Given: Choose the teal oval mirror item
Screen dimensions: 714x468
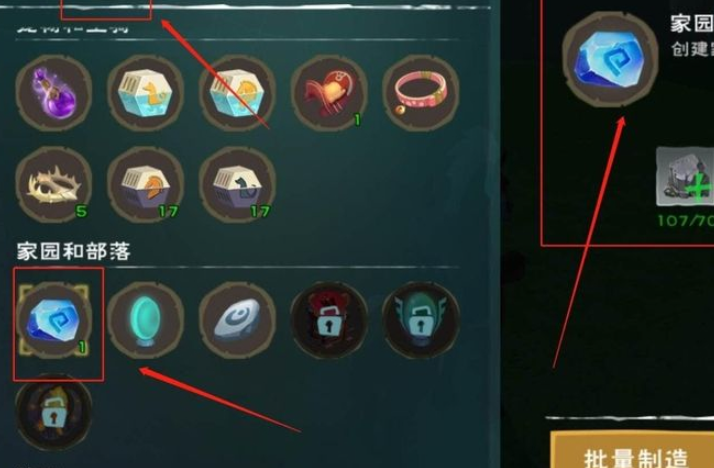Looking at the screenshot, I should pyautogui.click(x=145, y=320).
